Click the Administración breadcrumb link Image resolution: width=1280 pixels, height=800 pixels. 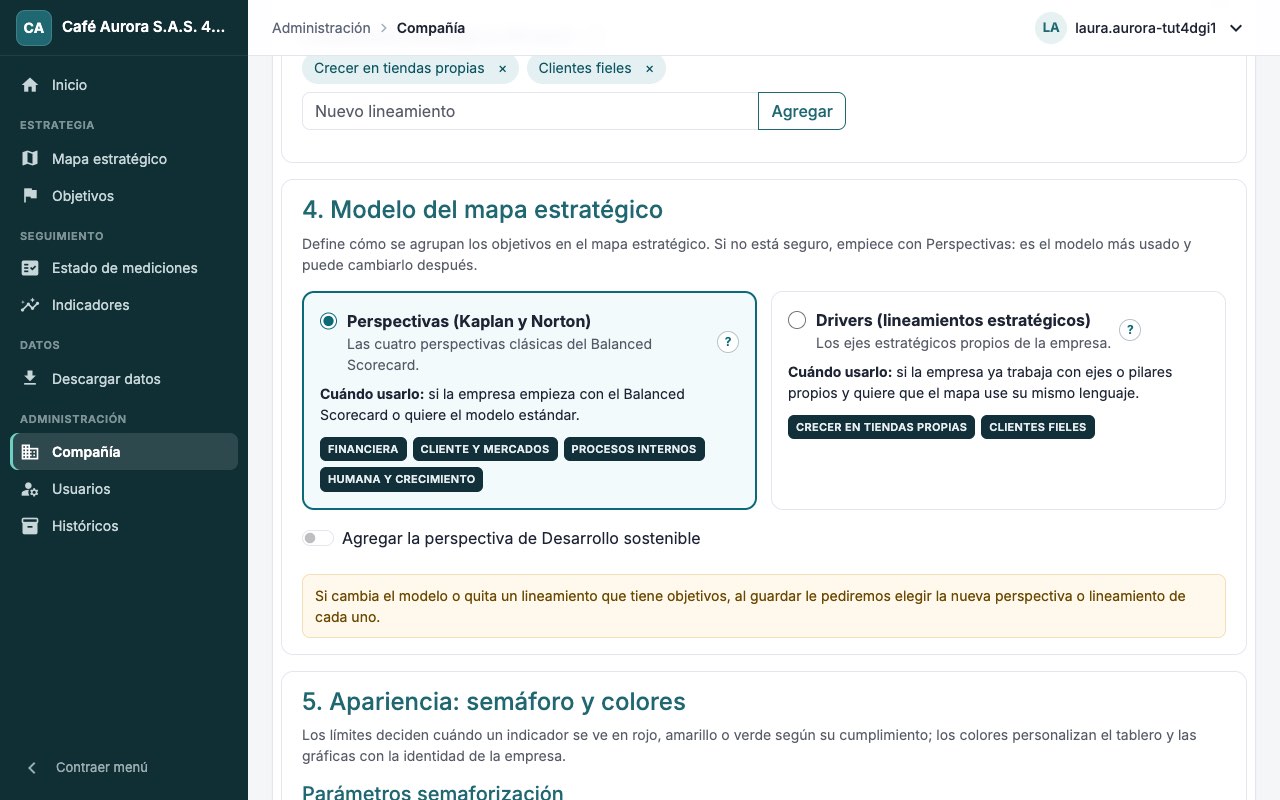point(321,28)
